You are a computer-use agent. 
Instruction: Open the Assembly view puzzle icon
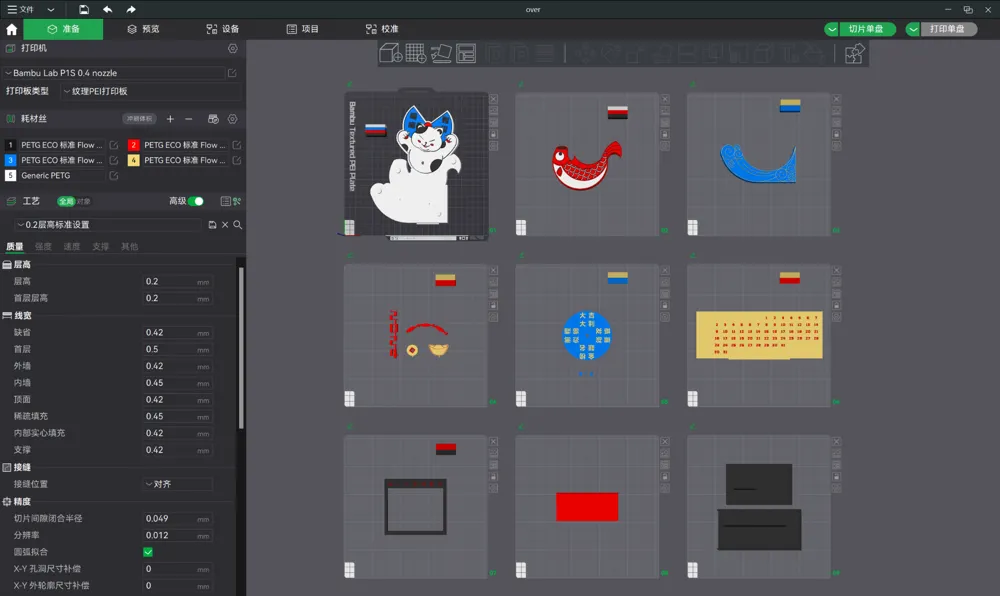(855, 54)
